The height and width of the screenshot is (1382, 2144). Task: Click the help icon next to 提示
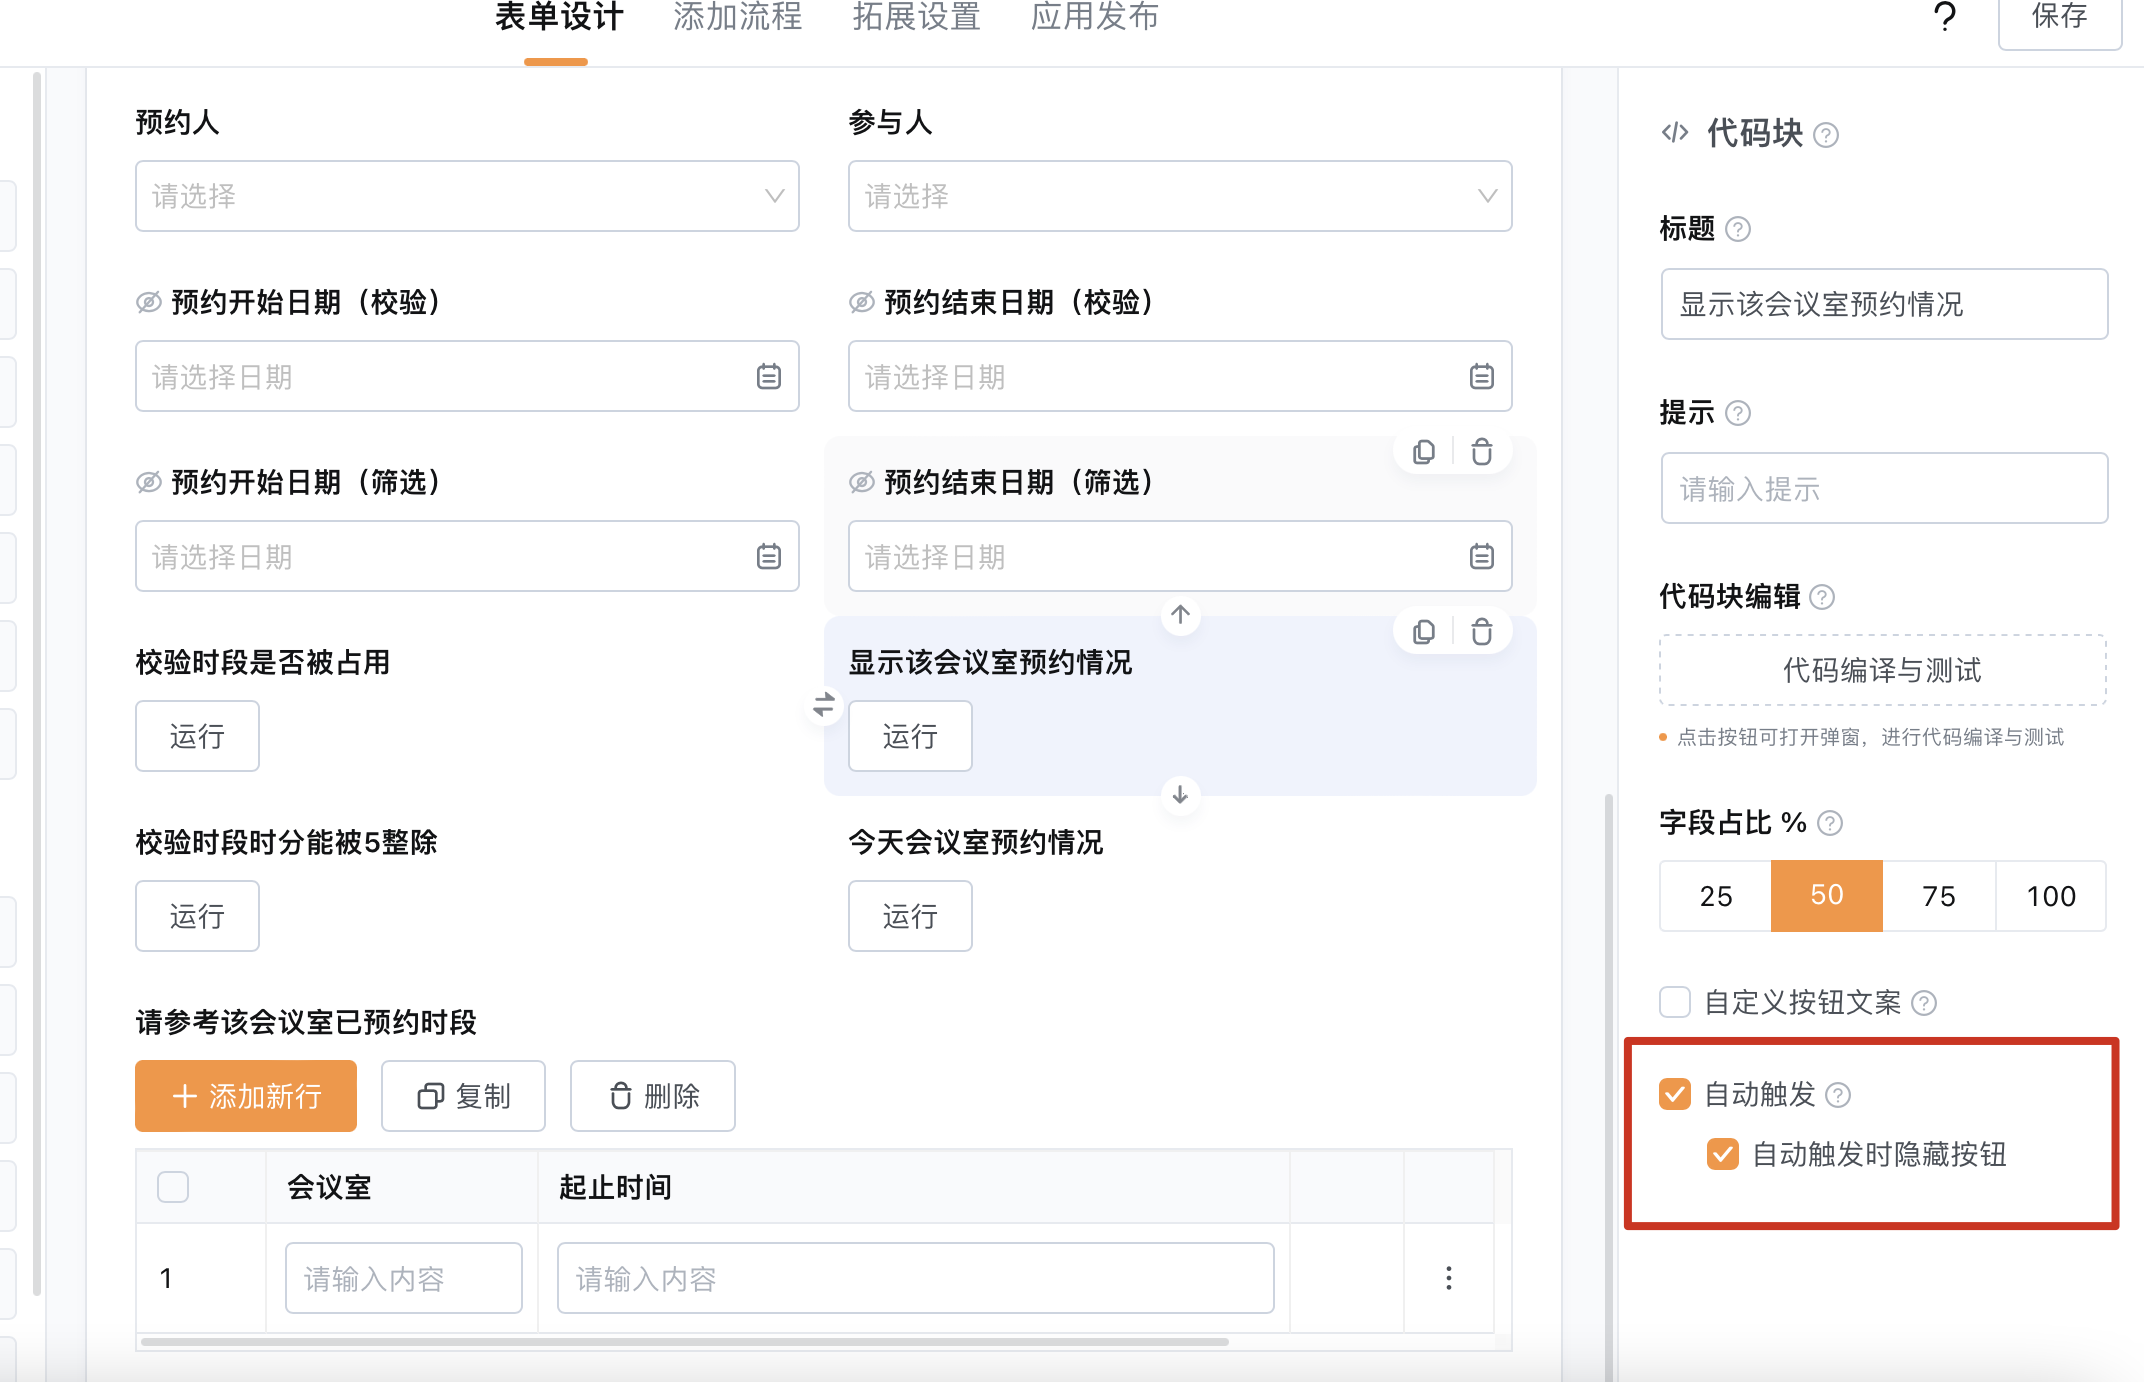click(1738, 413)
